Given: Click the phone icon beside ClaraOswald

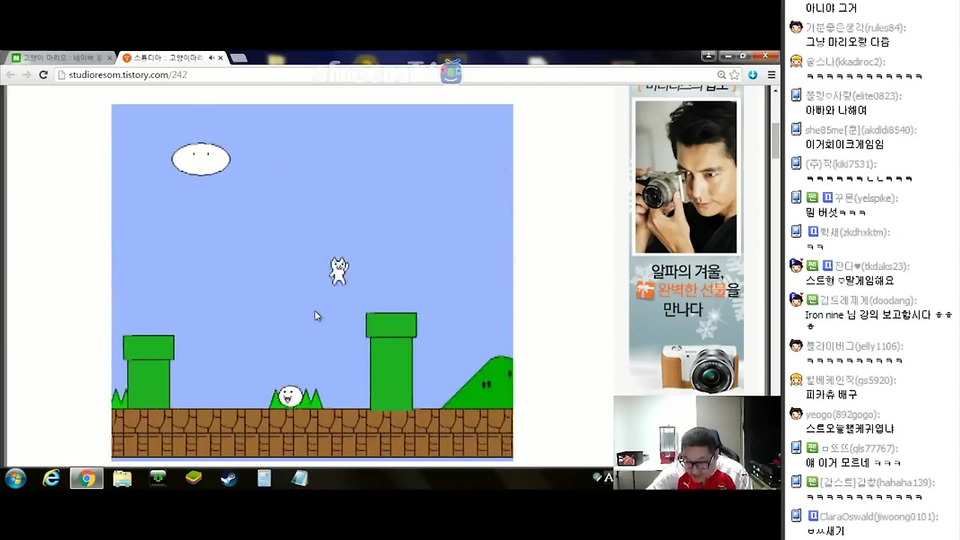Looking at the screenshot, I should pos(796,516).
